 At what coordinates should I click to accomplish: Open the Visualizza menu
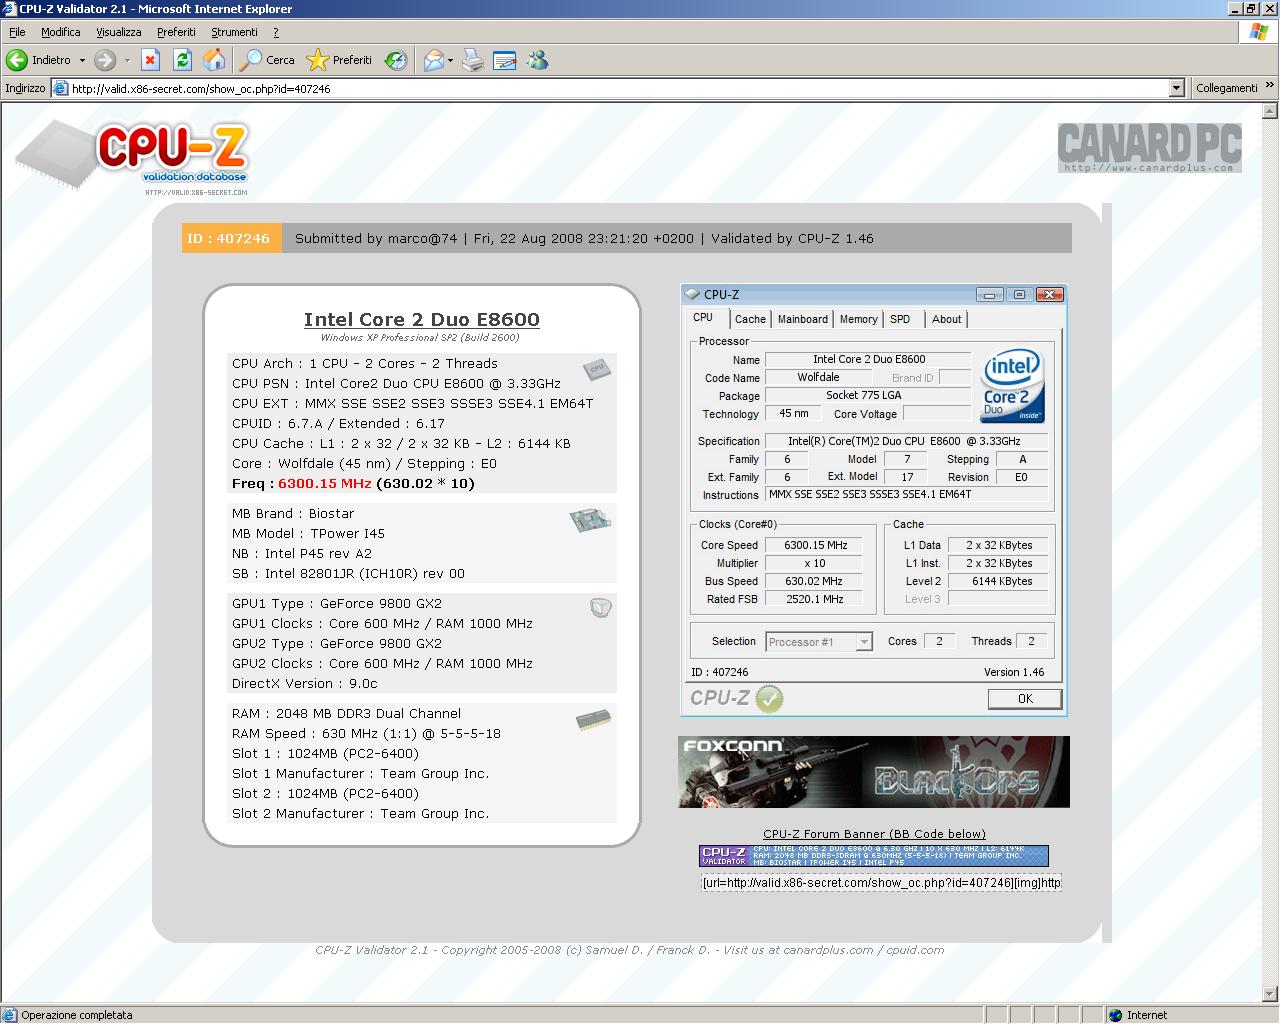coord(119,32)
